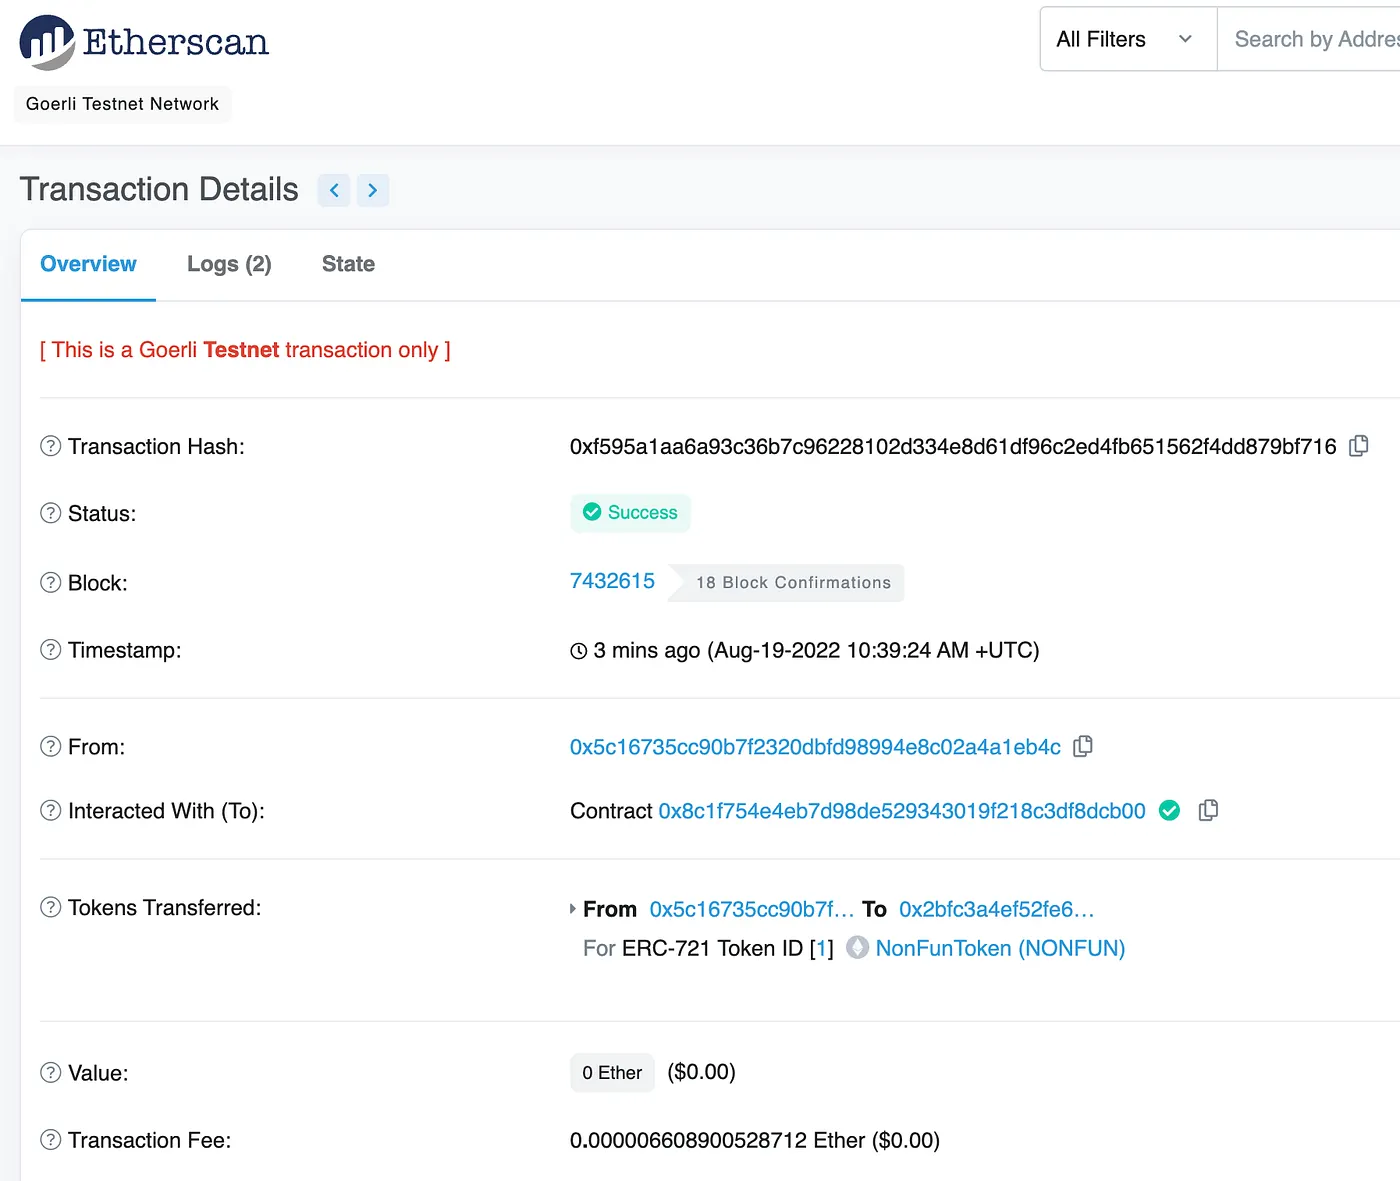
Task: Open ERC-721 Token ID 1 link
Action: pyautogui.click(x=821, y=948)
